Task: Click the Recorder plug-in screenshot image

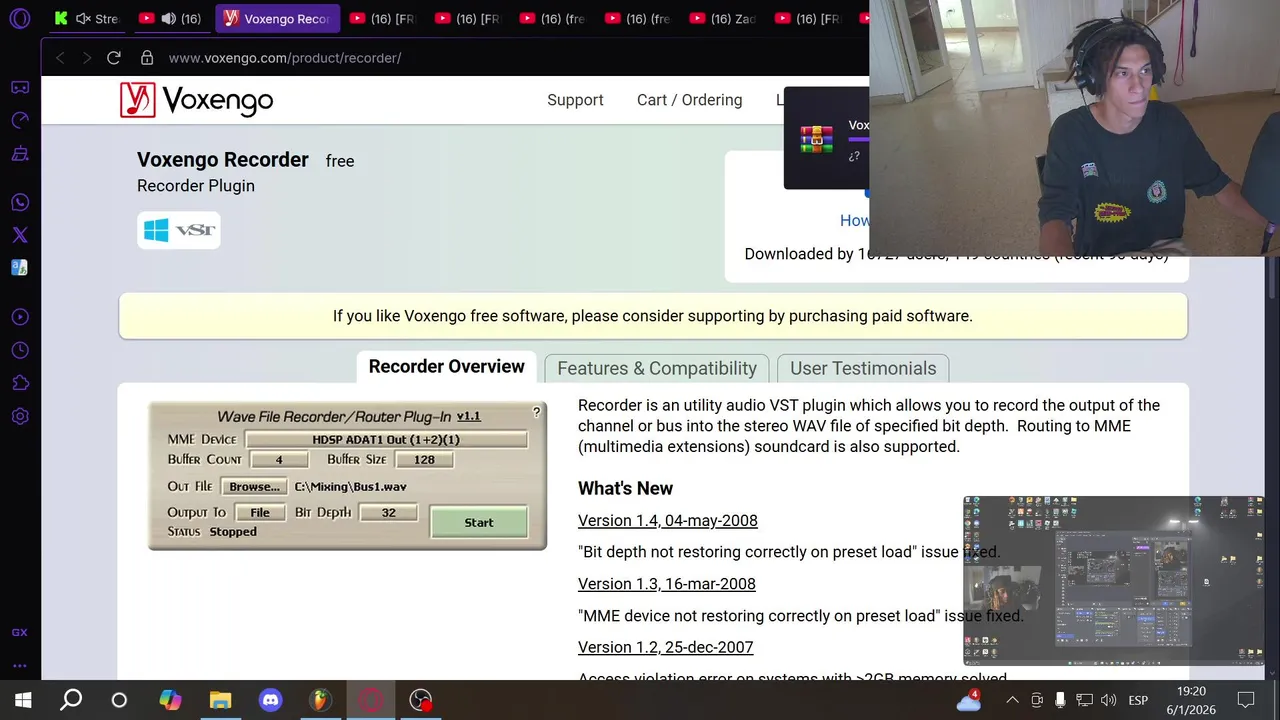Action: tap(347, 476)
